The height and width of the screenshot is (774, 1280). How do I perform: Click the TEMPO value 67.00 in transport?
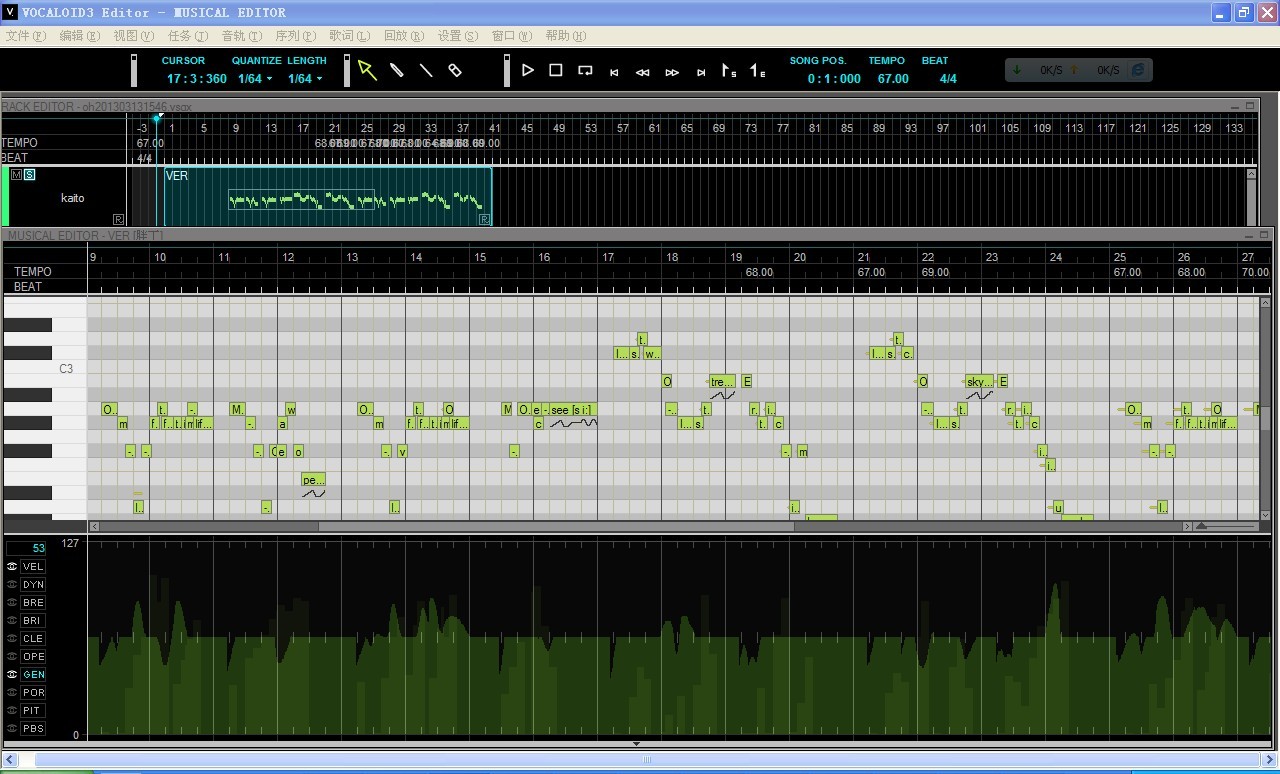pyautogui.click(x=893, y=79)
